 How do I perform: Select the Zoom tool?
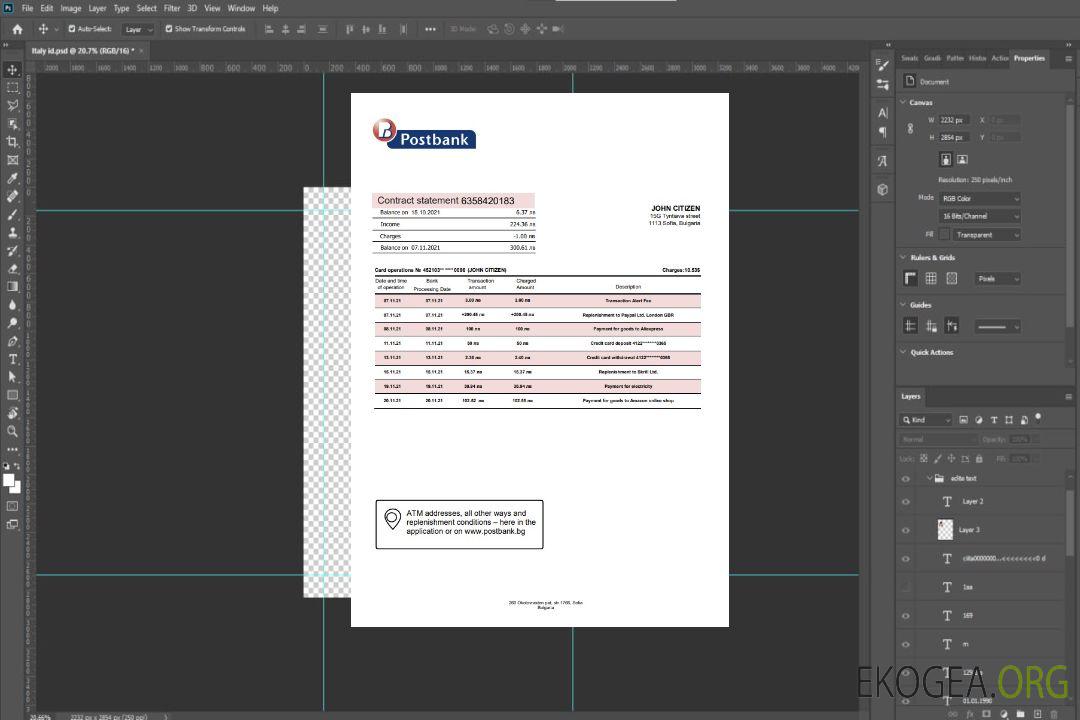coord(12,431)
